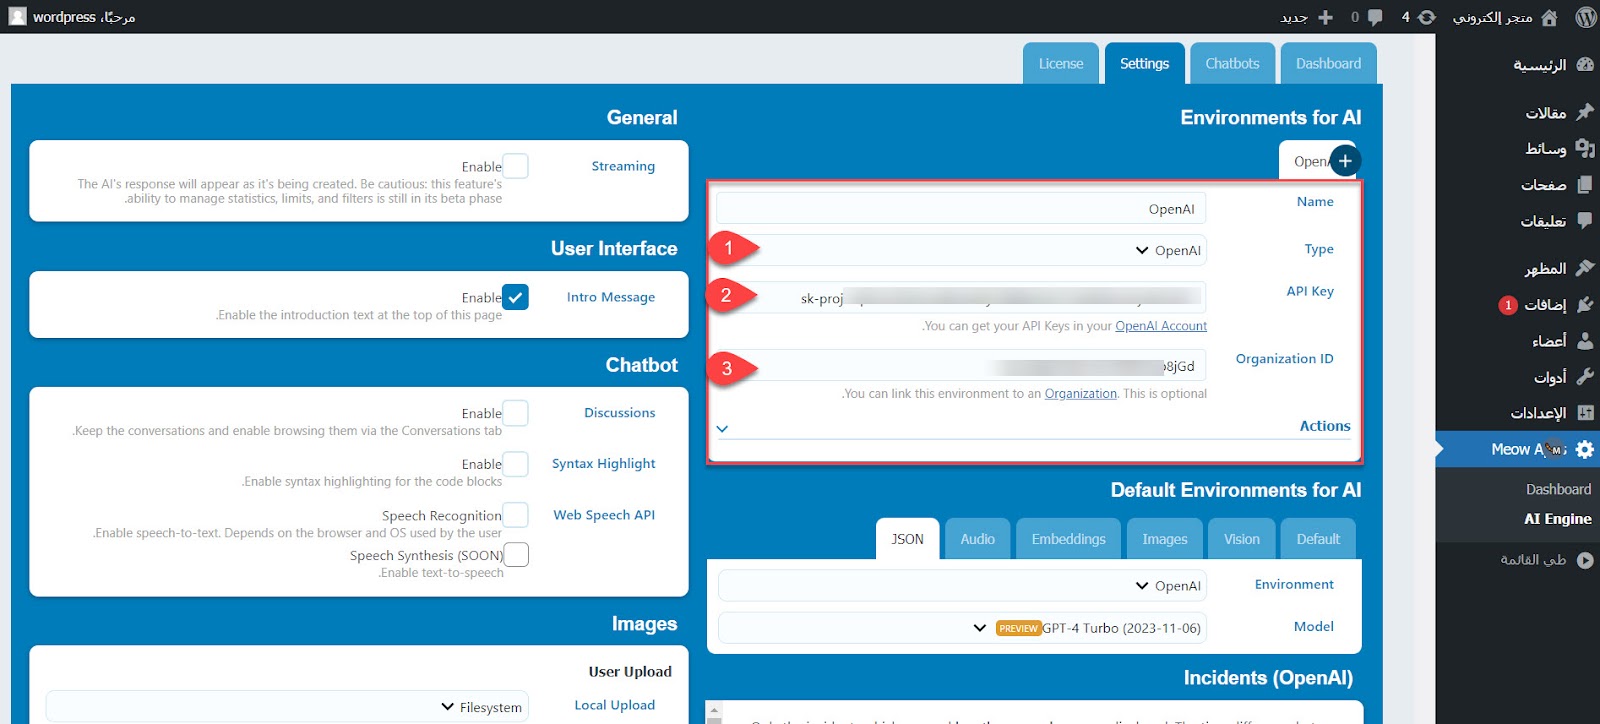The height and width of the screenshot is (724, 1600).
Task: Click the home icon for site name
Action: tap(1549, 17)
